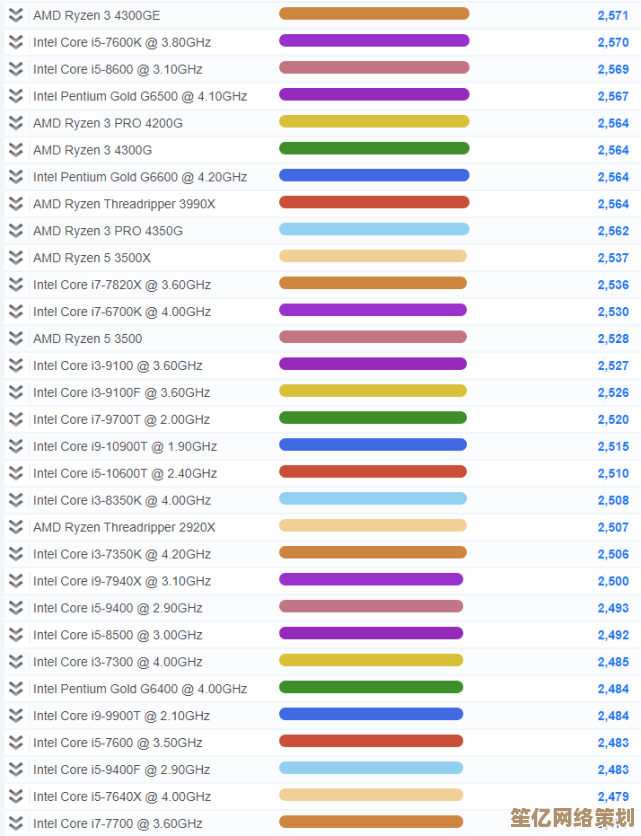The height and width of the screenshot is (836, 641).
Task: Click chevron icon beside Intel Pentium Gold G6400
Action: (15, 689)
